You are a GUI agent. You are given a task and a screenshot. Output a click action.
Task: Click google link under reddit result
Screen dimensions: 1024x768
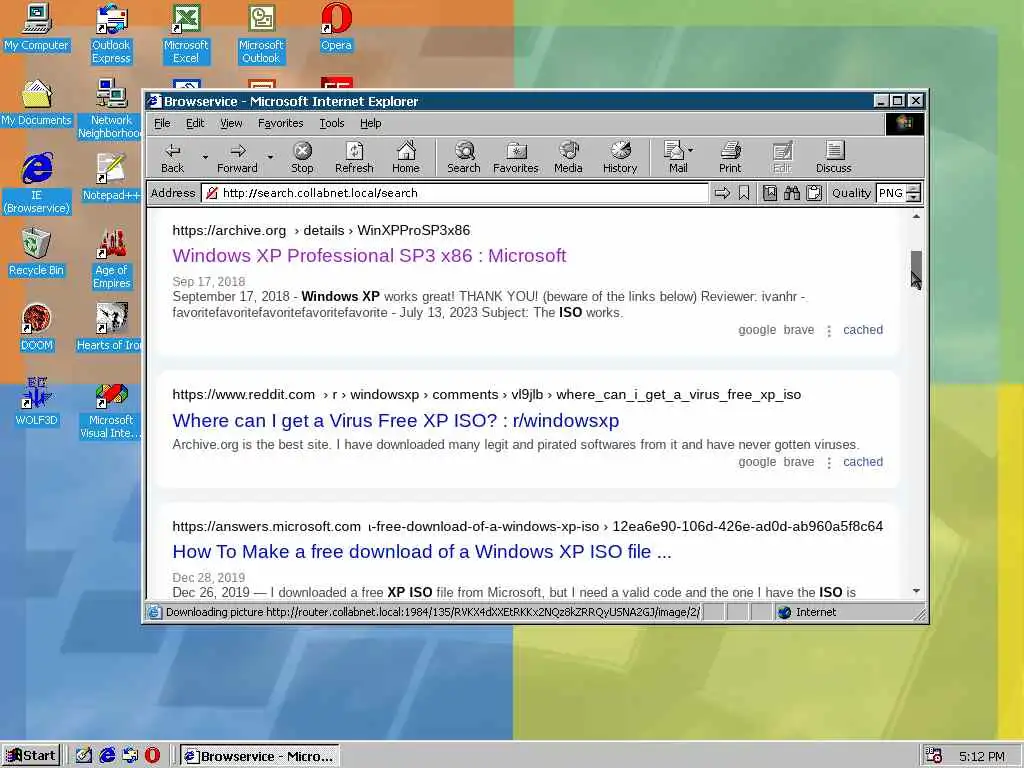[757, 462]
